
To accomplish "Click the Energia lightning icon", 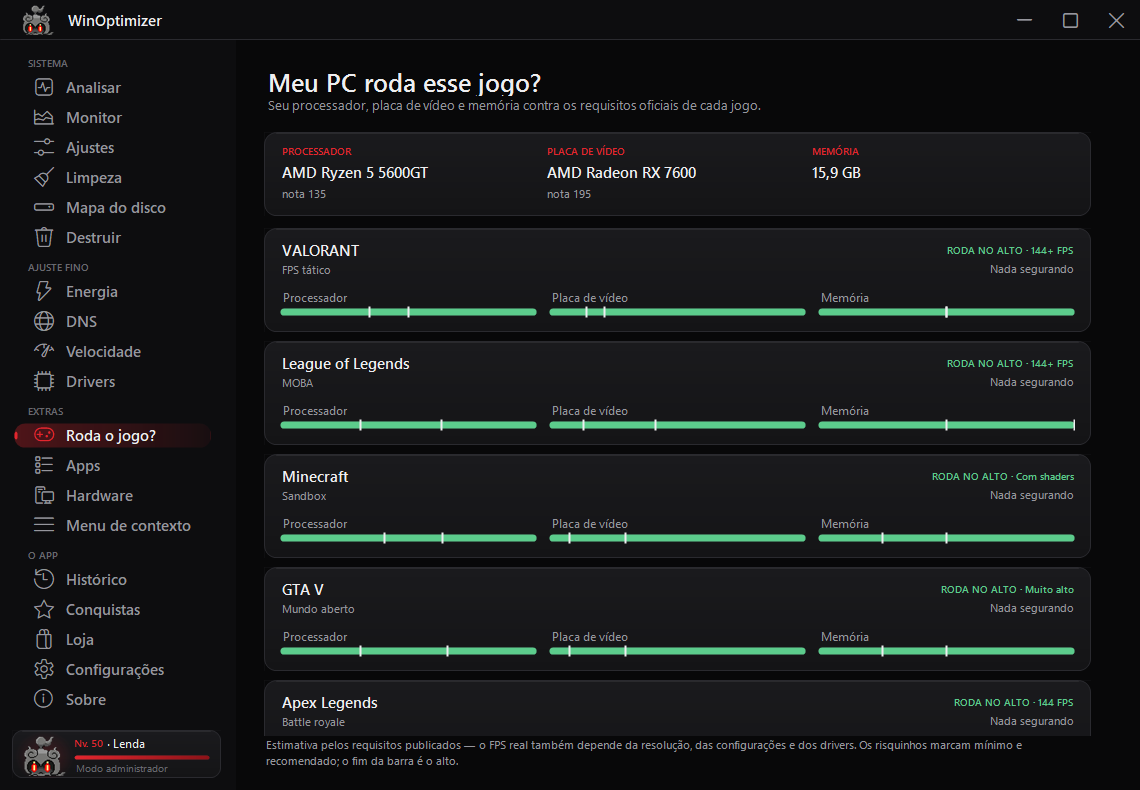I will [44, 291].
